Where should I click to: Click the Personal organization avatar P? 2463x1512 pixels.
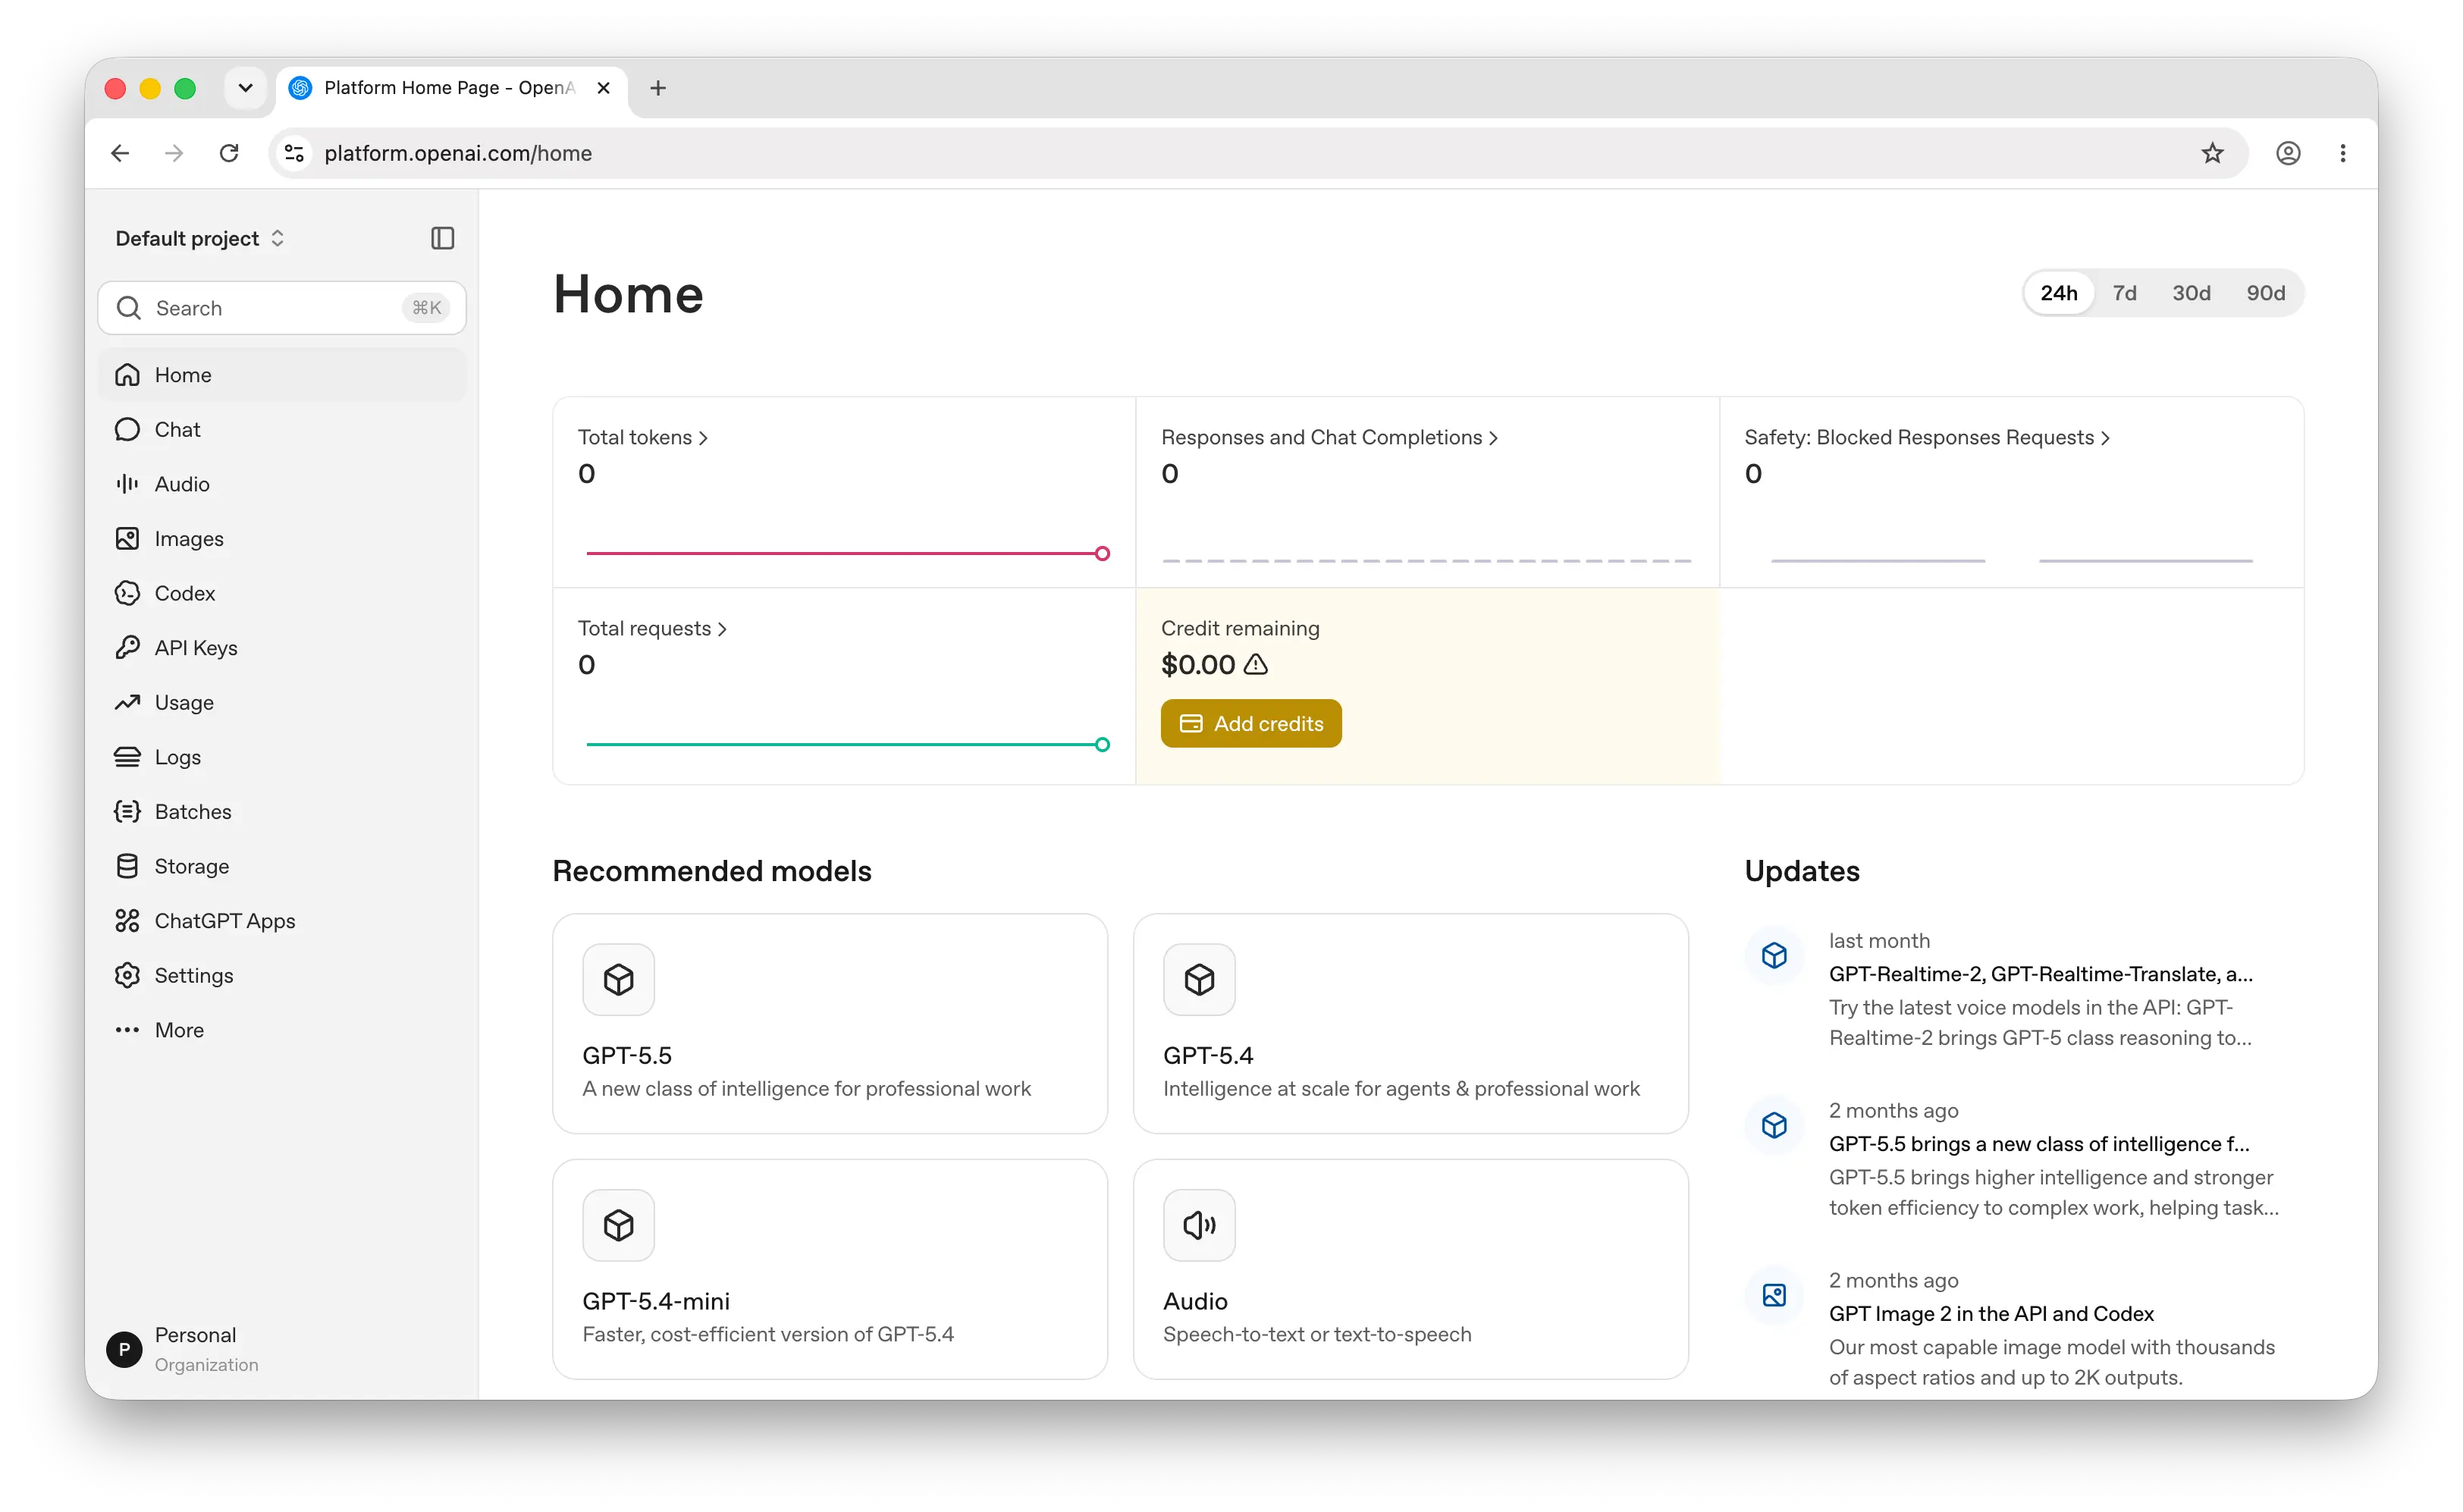click(x=124, y=1349)
